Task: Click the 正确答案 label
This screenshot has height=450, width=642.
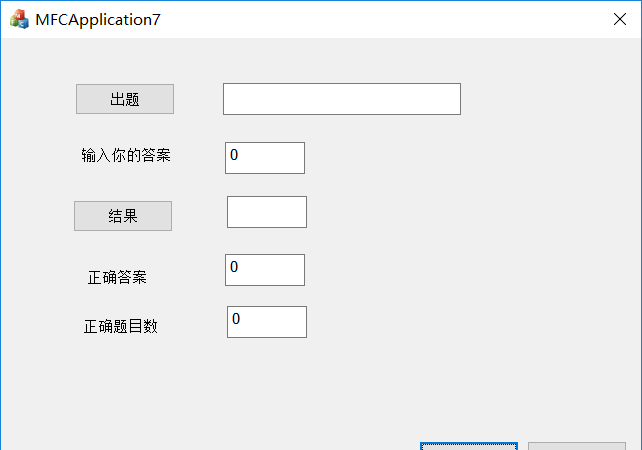Action: [x=117, y=277]
